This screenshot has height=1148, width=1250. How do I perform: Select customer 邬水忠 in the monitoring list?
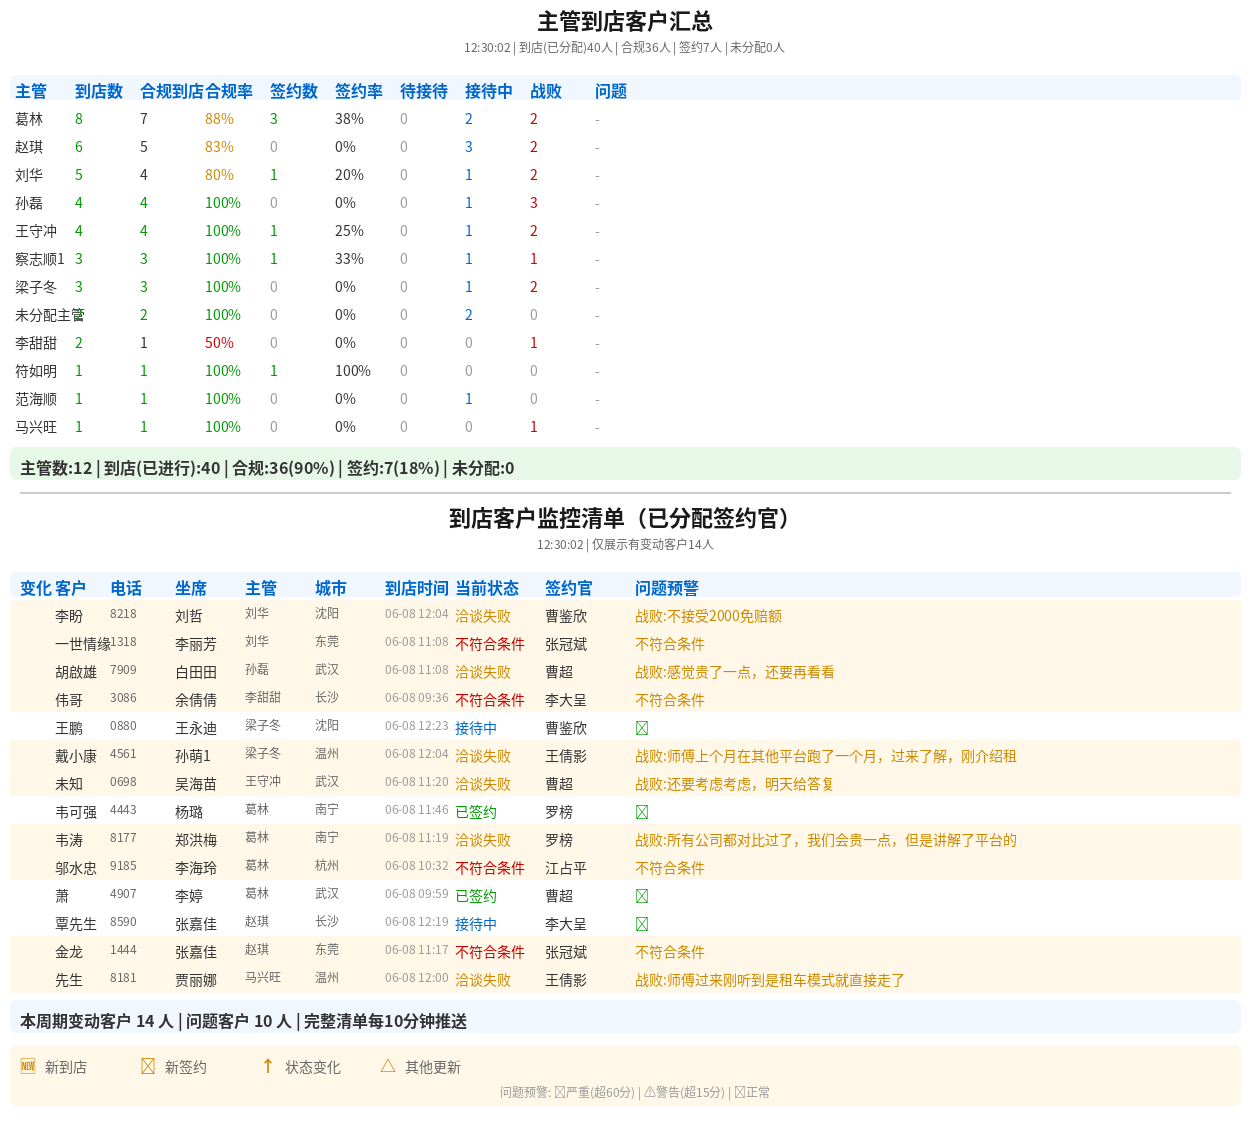pos(76,869)
